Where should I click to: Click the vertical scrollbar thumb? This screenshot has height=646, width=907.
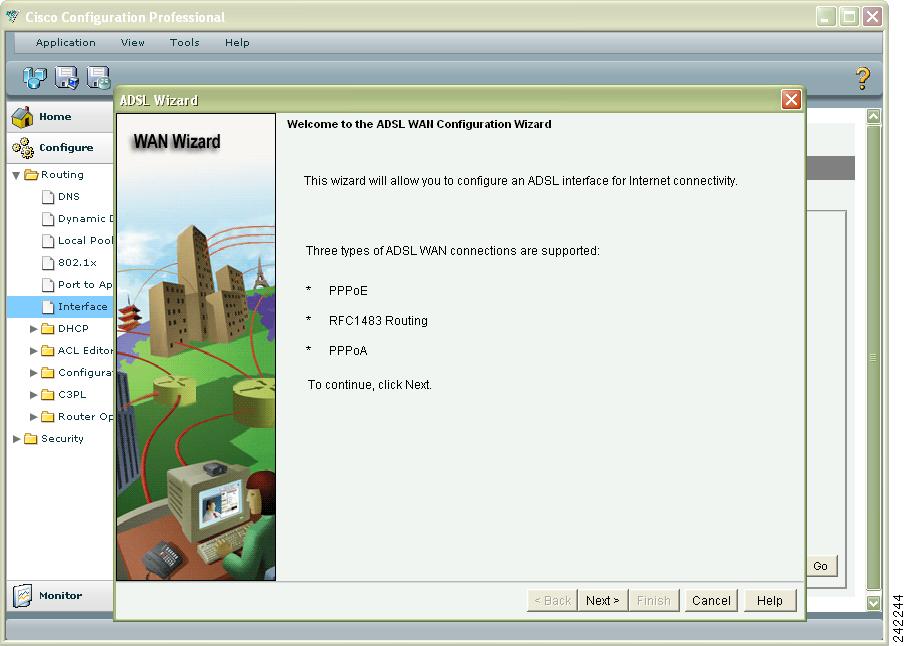coord(873,359)
